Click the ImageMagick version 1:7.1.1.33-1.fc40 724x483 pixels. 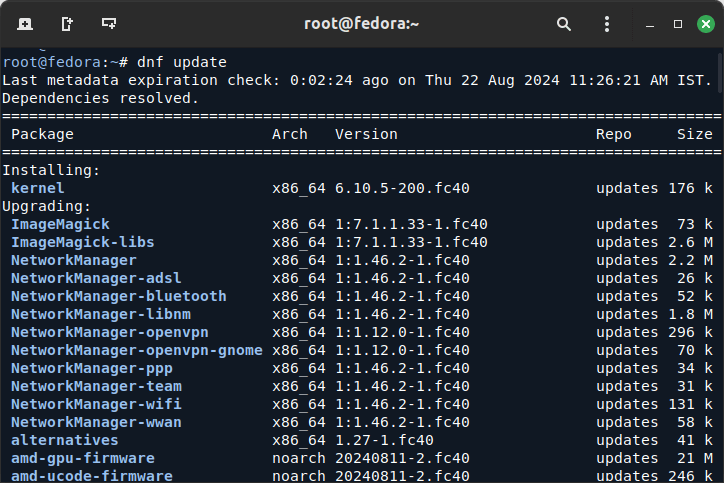click(411, 224)
